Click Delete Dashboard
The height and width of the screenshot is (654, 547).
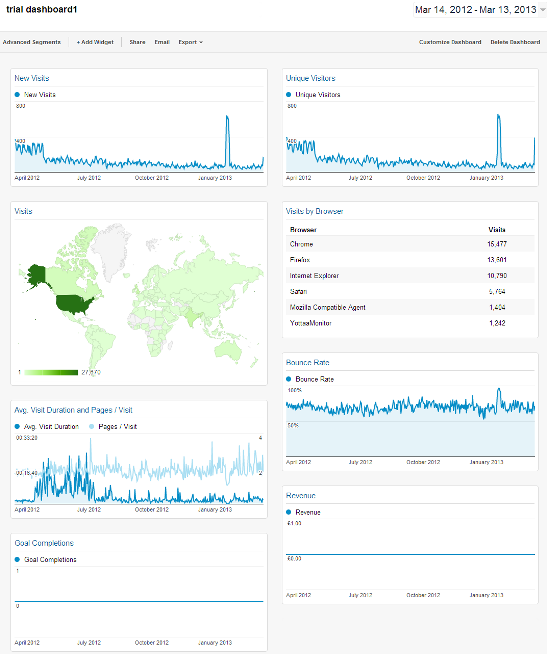pyautogui.click(x=515, y=42)
